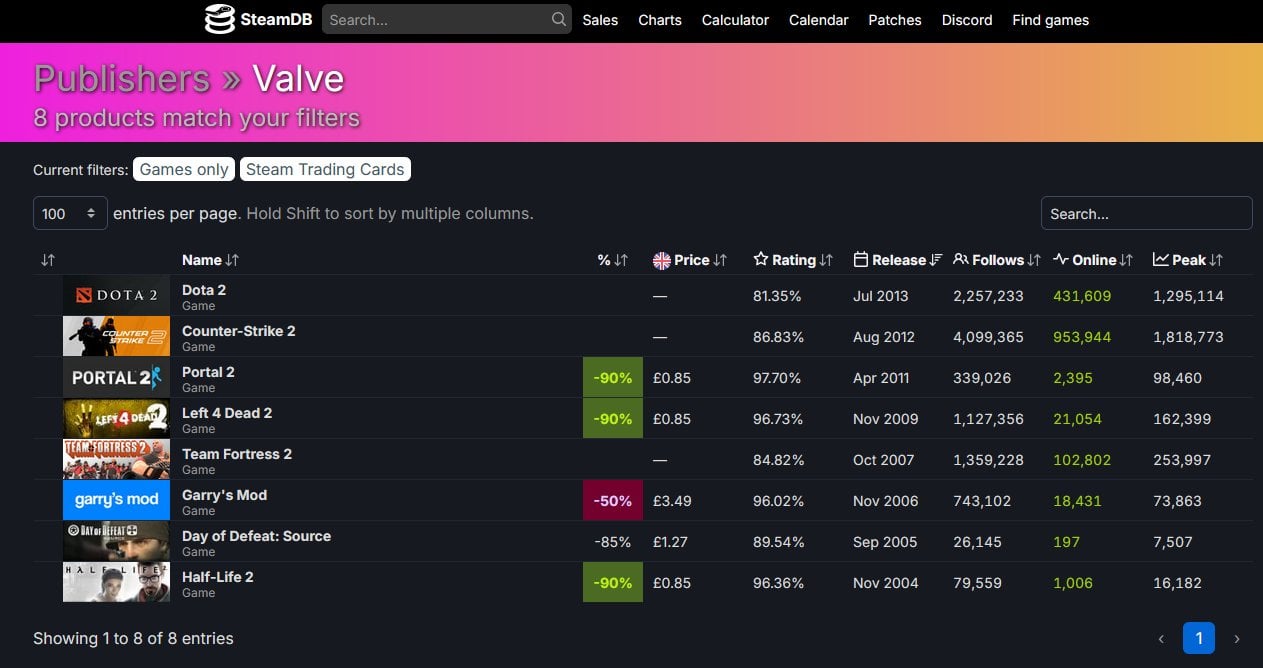Sort table by Rating star column
This screenshot has width=1263, height=668.
click(793, 260)
